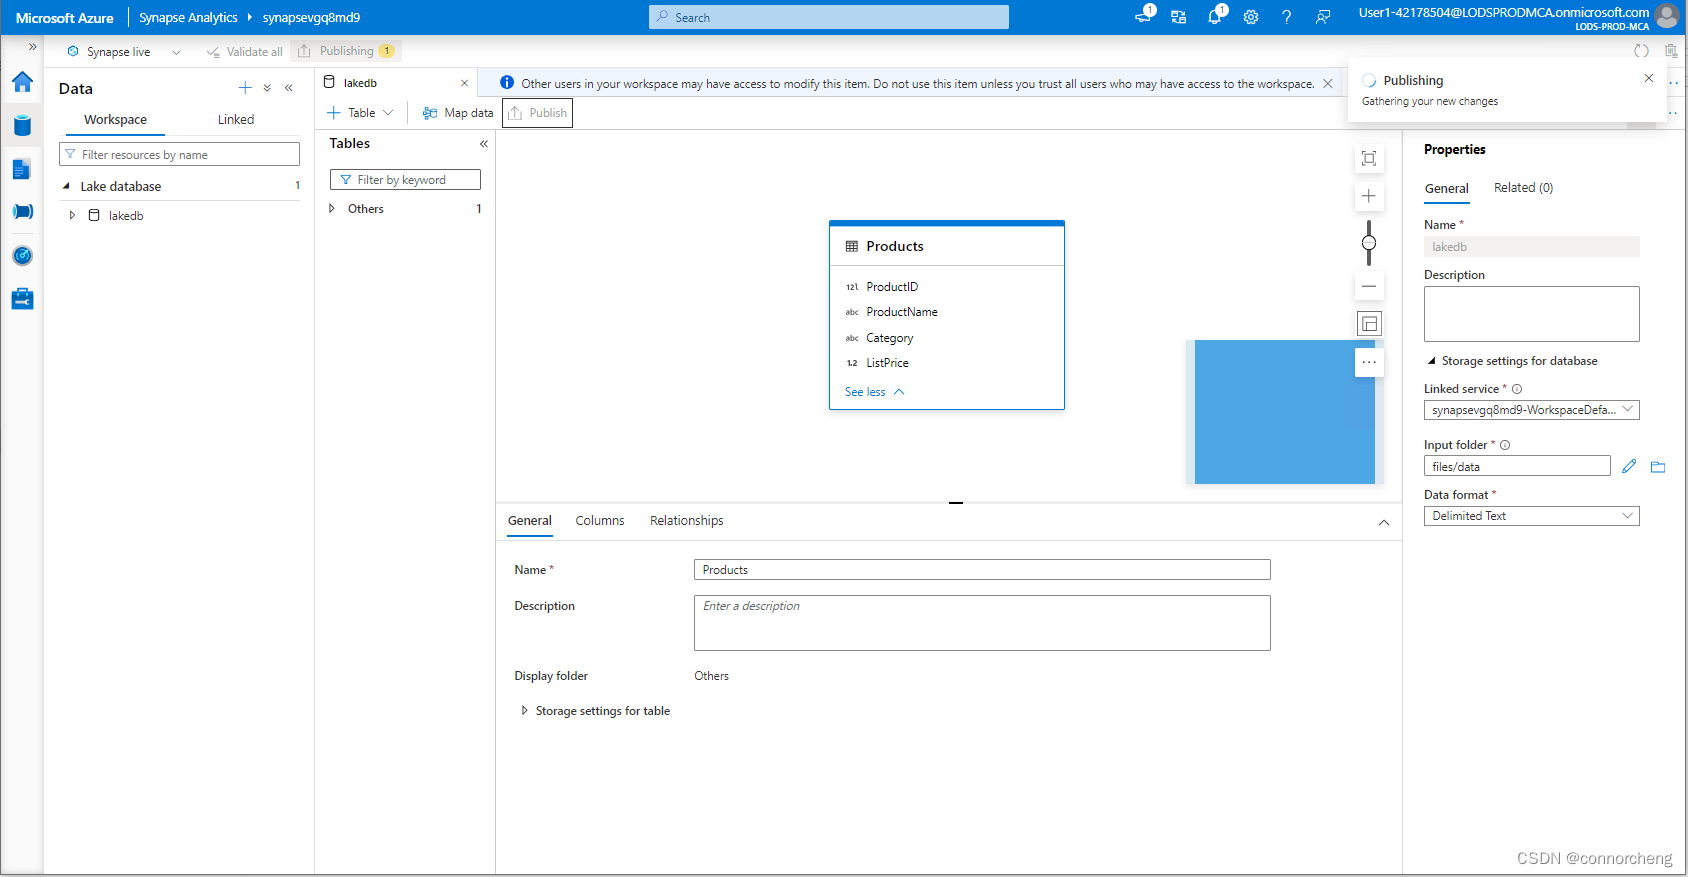Switch to the Workspace tab
The image size is (1688, 877).
[x=115, y=120]
